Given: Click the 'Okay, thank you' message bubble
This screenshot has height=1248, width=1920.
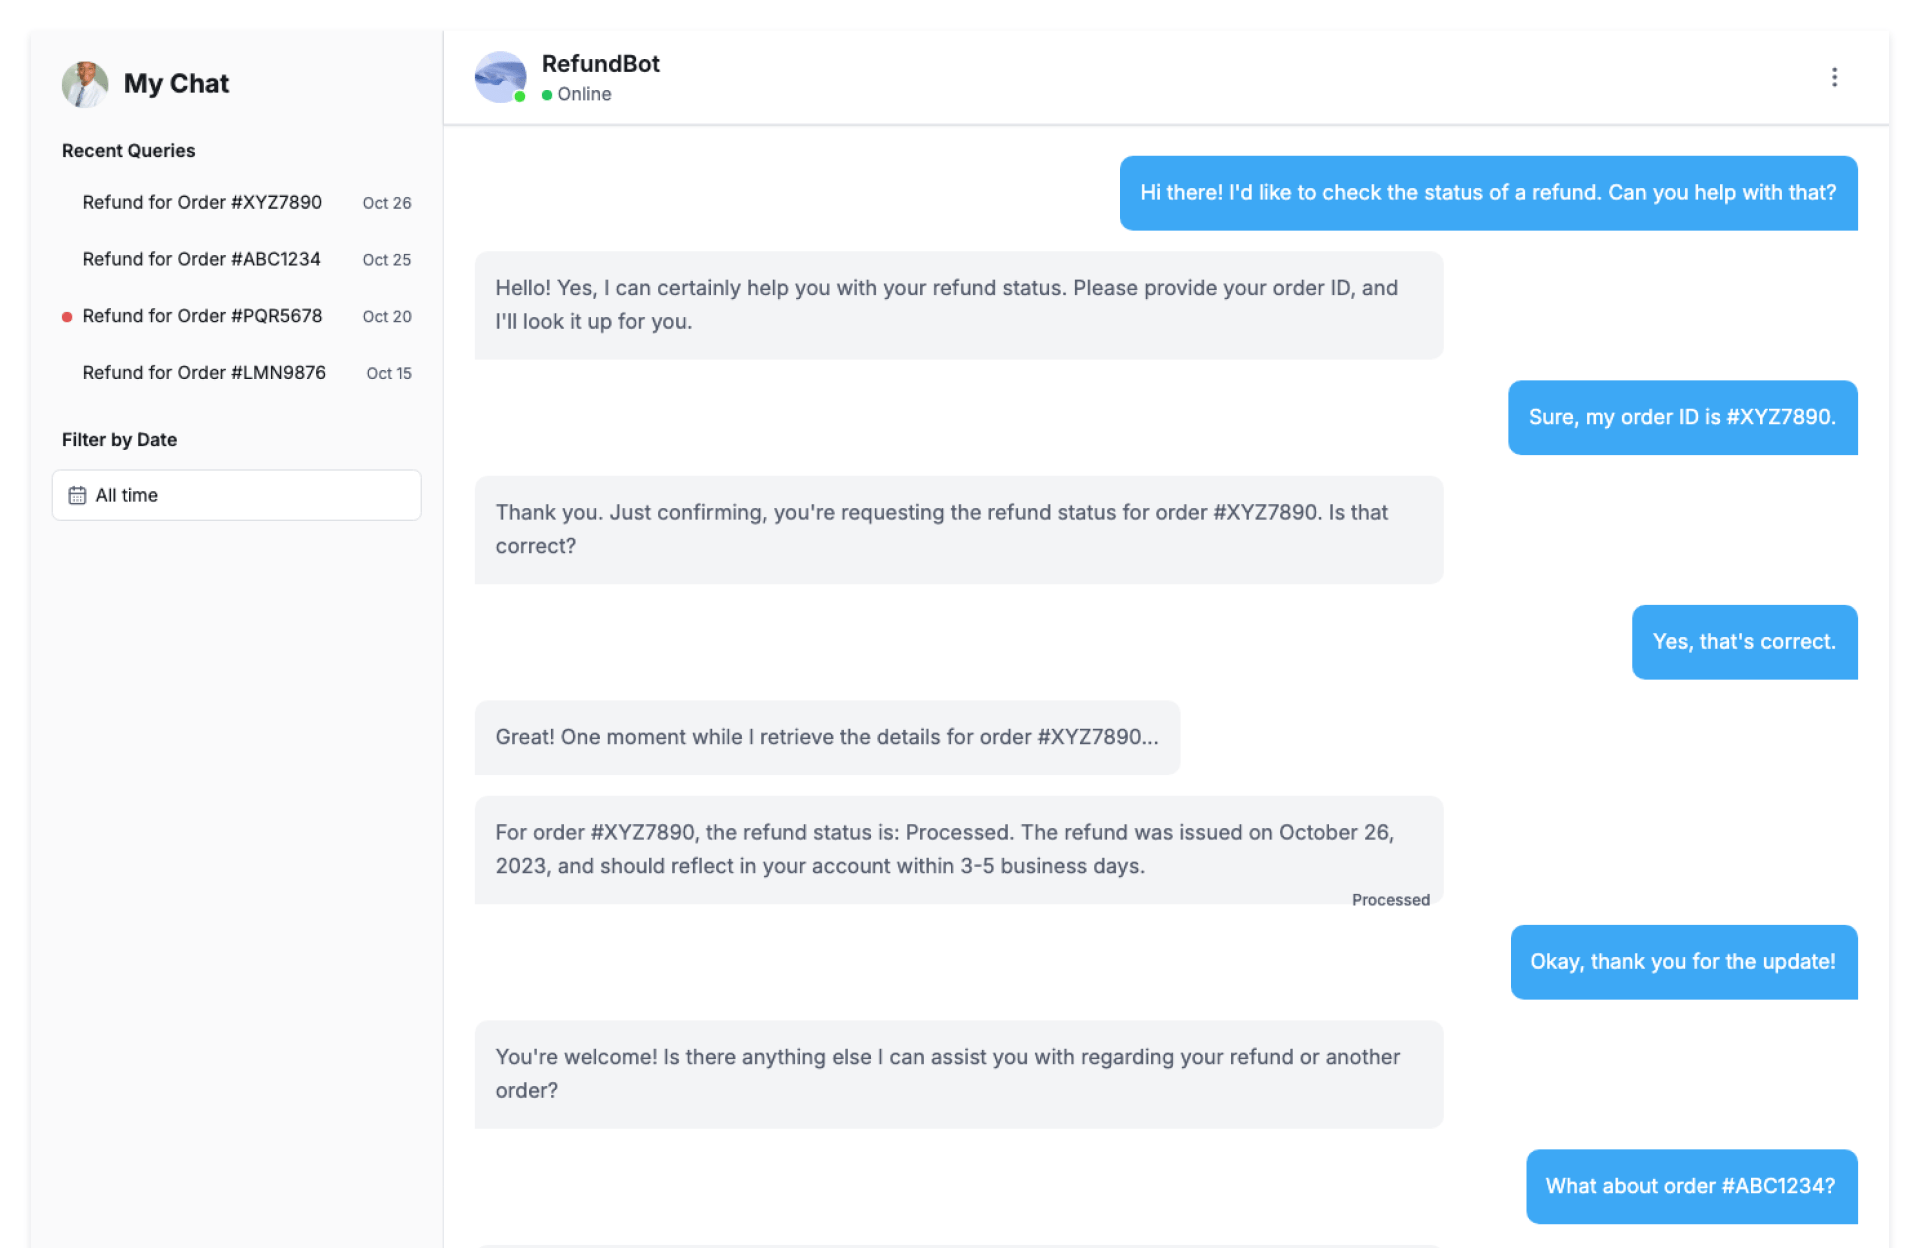Looking at the screenshot, I should click(x=1683, y=962).
